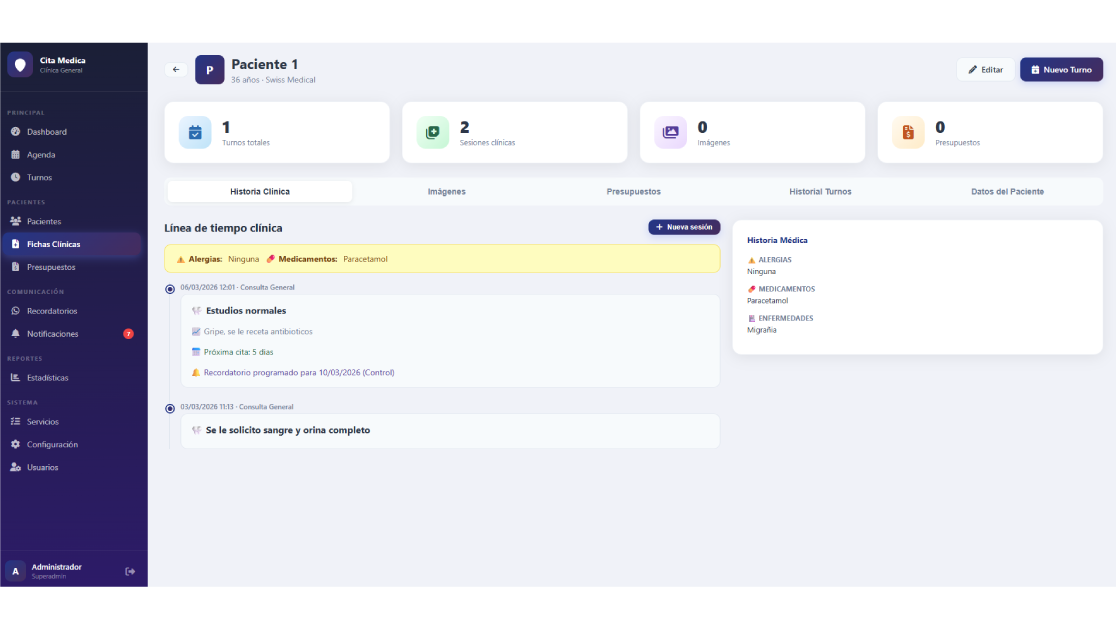Select the Datos del Paciente tab
Image resolution: width=1116 pixels, height=628 pixels.
point(1007,191)
